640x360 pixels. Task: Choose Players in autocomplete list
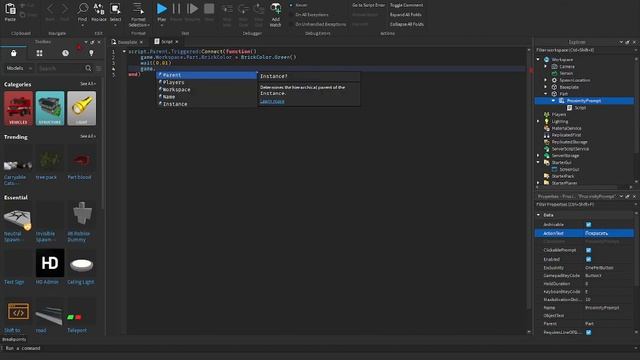click(x=207, y=82)
